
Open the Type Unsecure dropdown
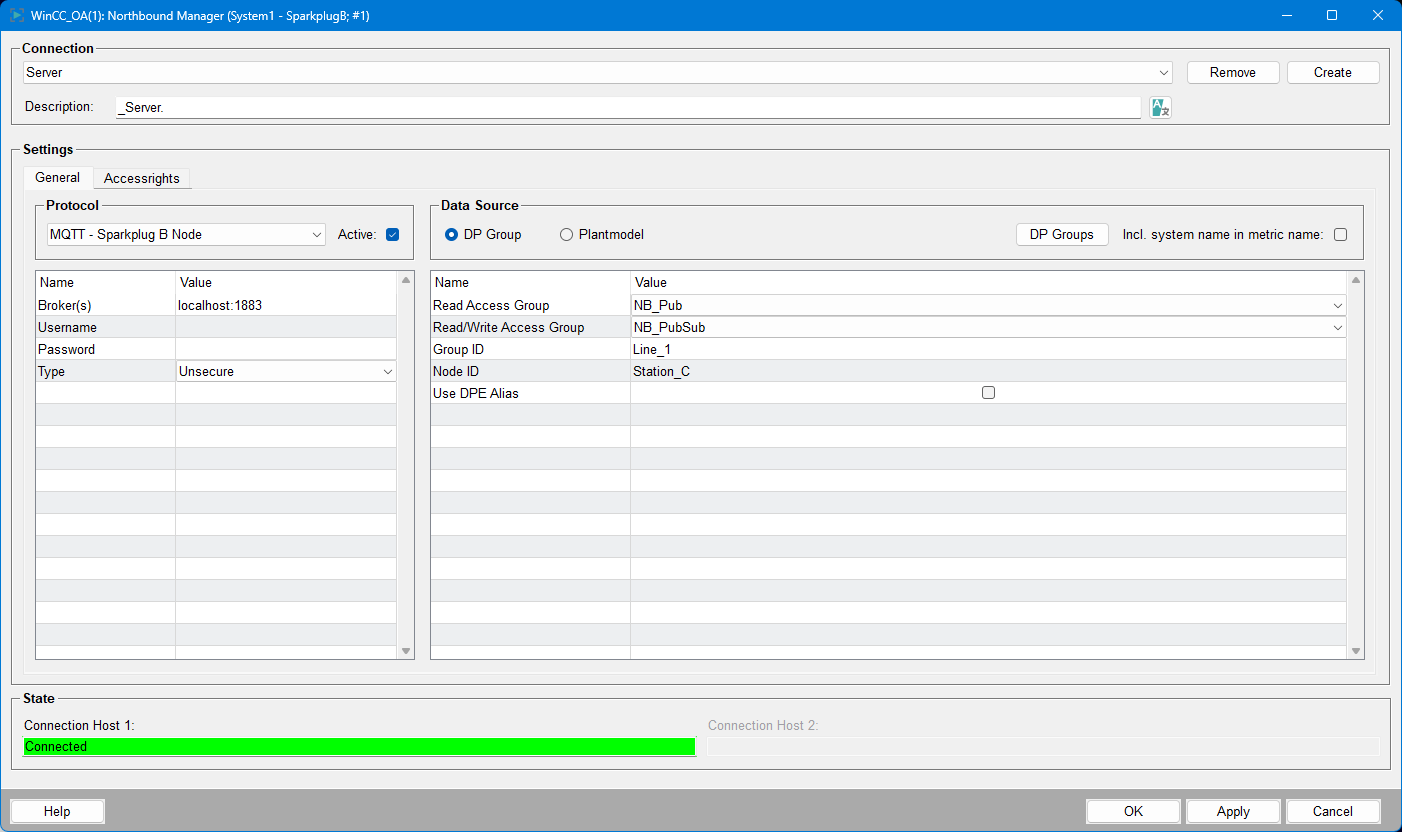click(388, 372)
